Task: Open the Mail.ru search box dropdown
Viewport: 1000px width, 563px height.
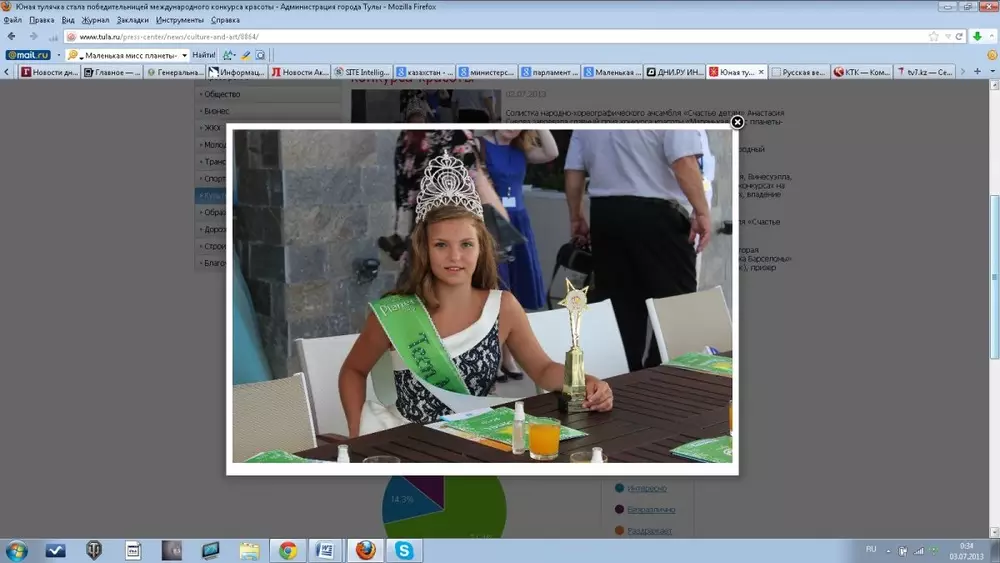Action: [x=184, y=55]
